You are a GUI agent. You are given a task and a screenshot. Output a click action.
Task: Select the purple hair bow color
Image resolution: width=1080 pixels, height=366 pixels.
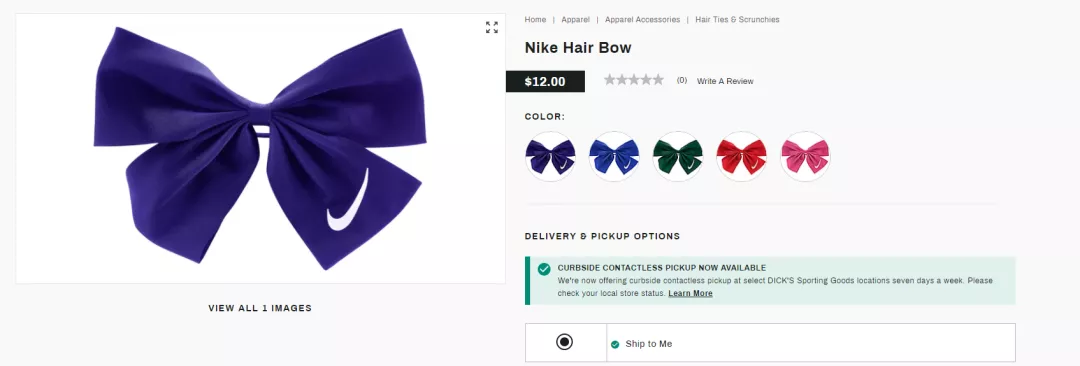click(550, 156)
